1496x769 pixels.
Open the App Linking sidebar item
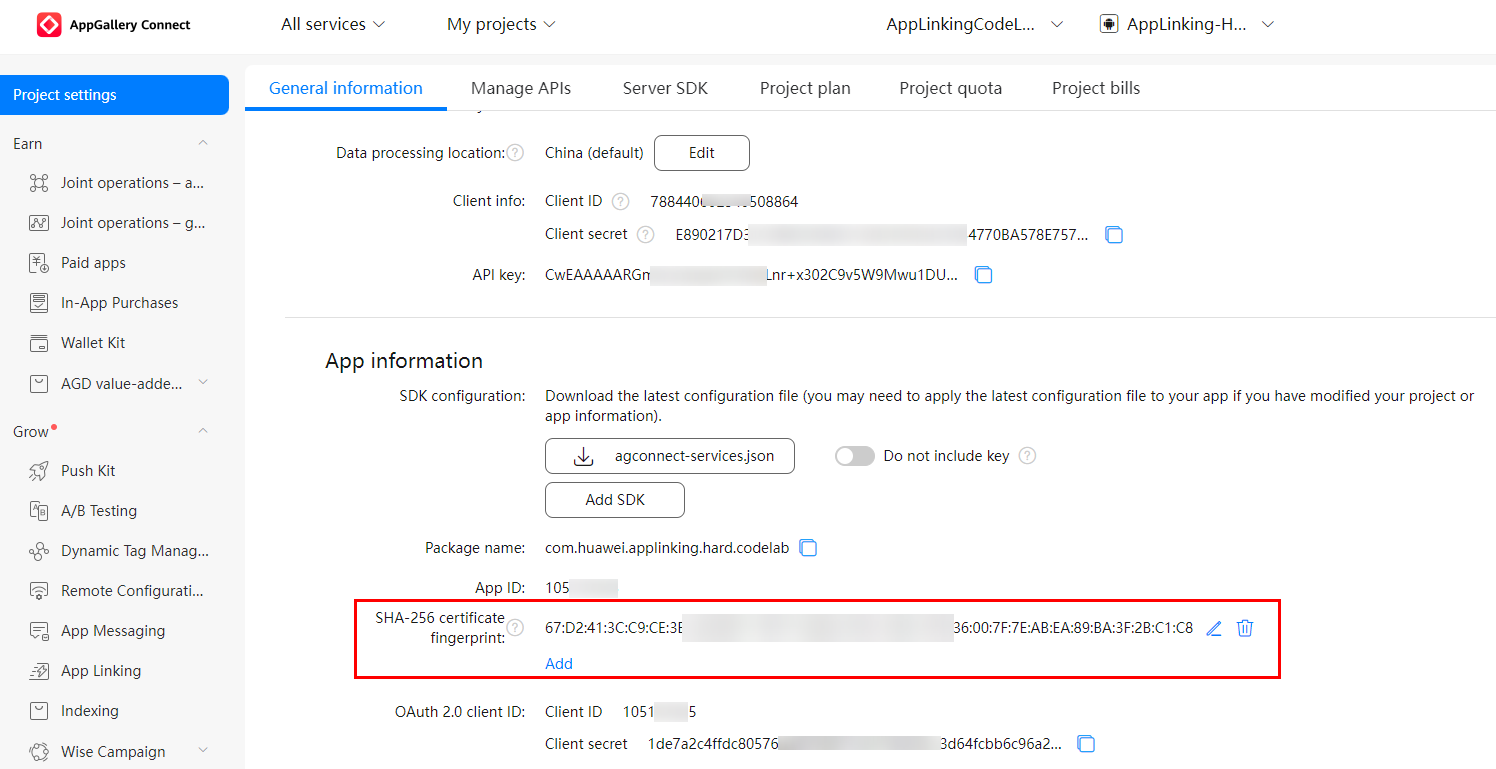click(x=101, y=671)
